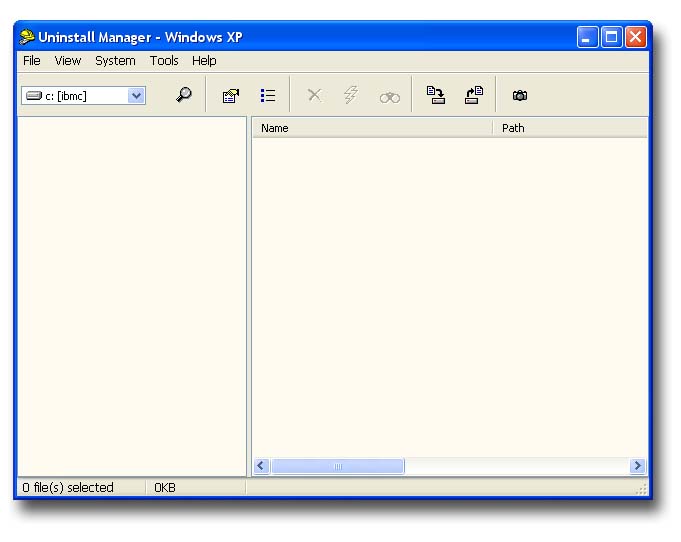This screenshot has width=681, height=542.
Task: Open the Help menu
Action: click(x=204, y=61)
